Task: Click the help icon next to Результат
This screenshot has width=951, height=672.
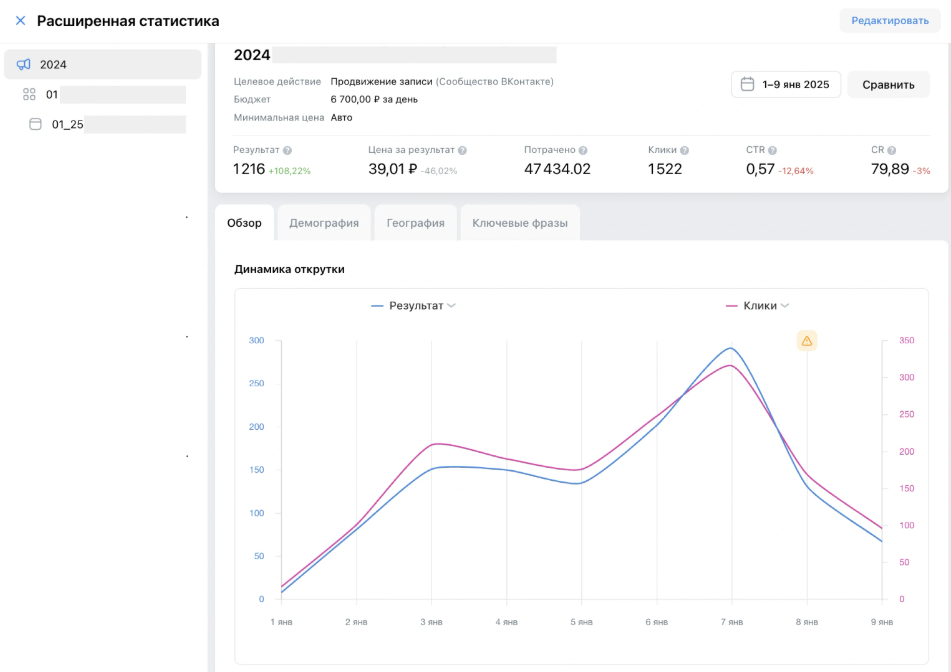Action: tap(287, 151)
